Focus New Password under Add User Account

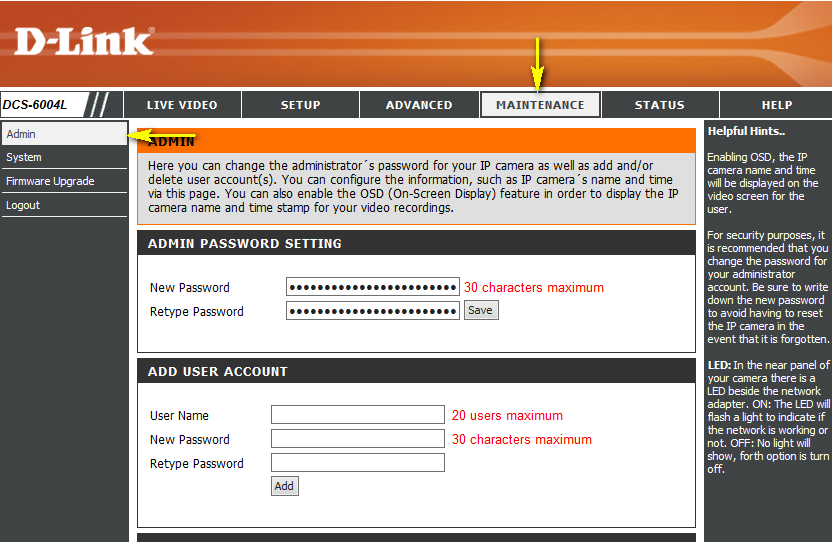[357, 439]
